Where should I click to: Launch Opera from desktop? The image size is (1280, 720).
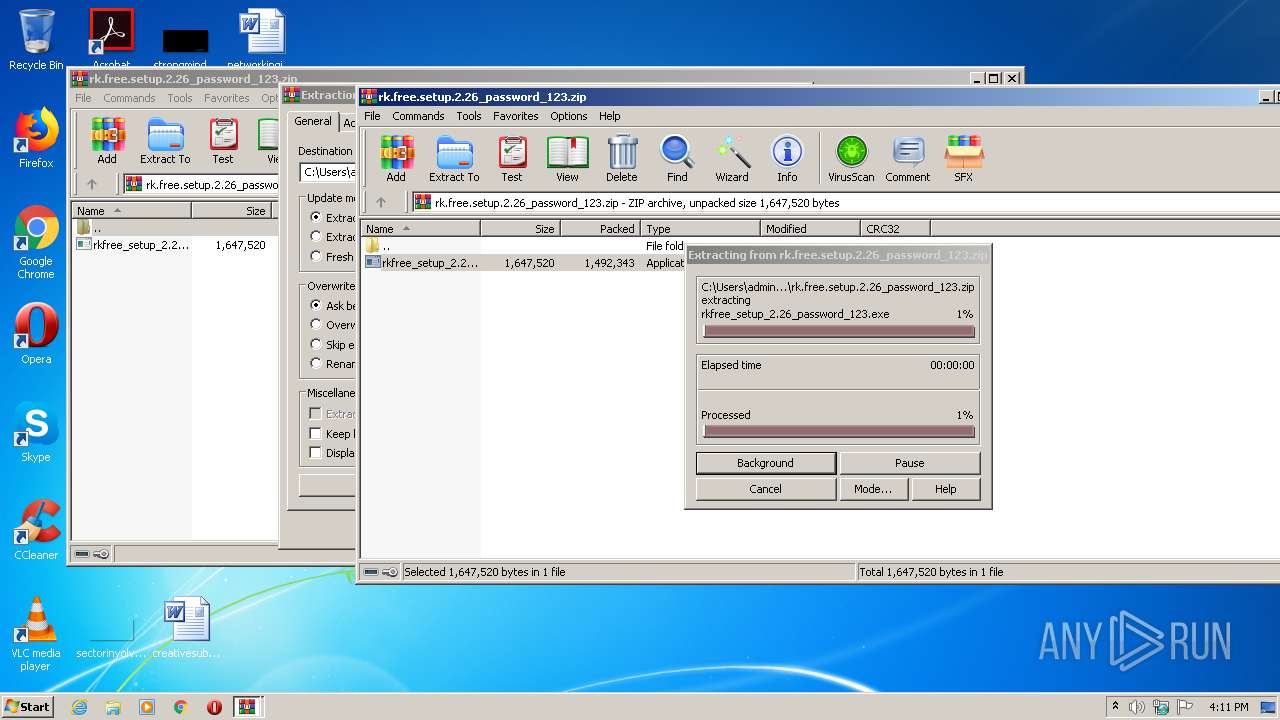pyautogui.click(x=36, y=333)
